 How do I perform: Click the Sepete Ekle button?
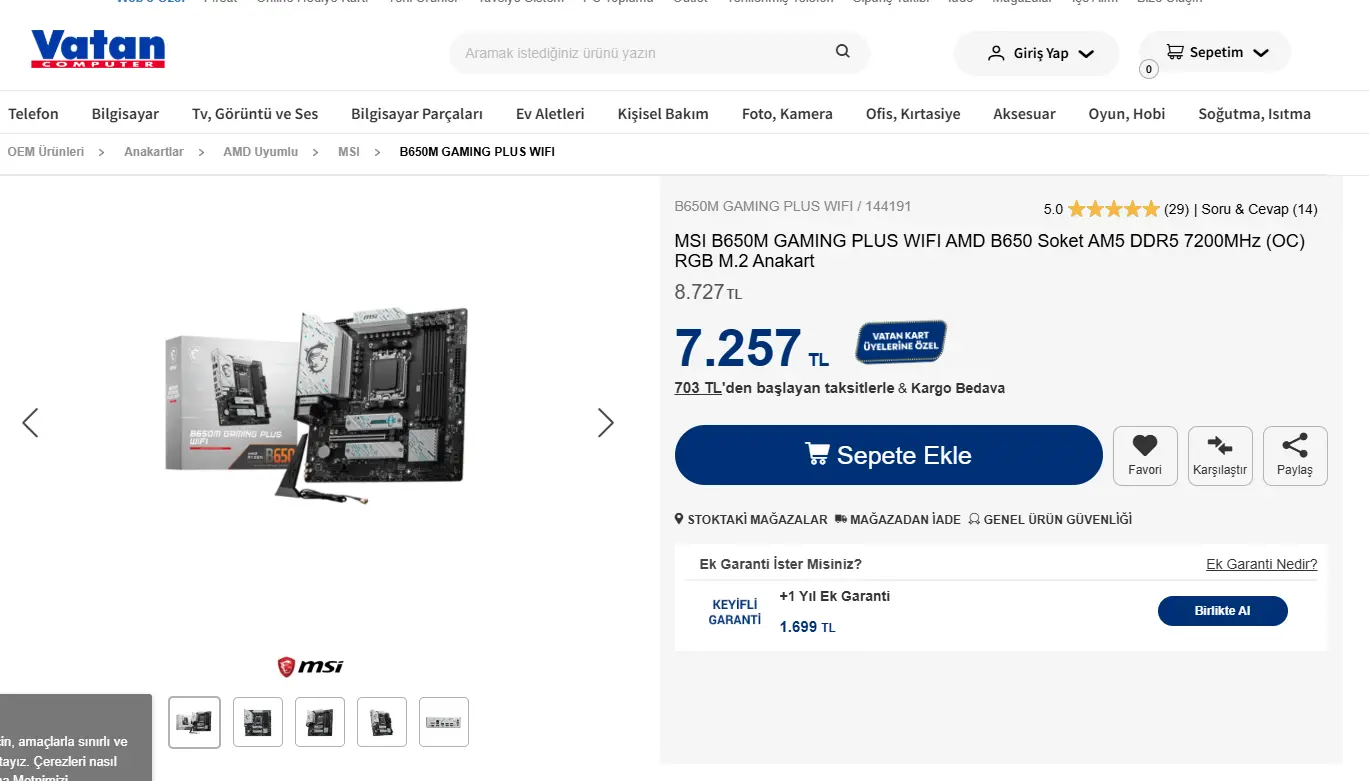point(889,455)
